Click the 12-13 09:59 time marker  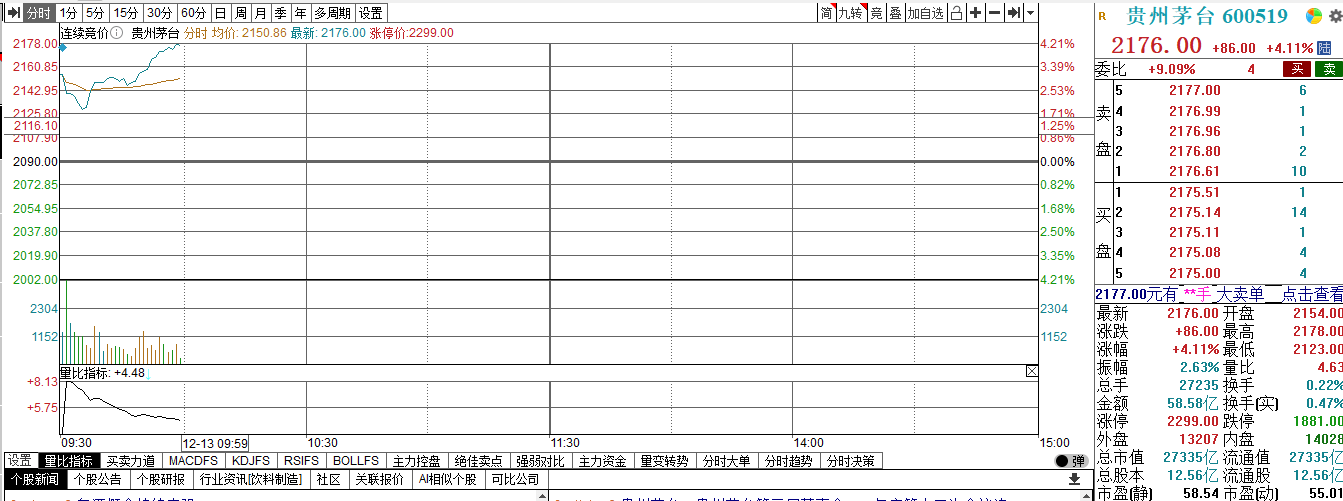[x=215, y=442]
